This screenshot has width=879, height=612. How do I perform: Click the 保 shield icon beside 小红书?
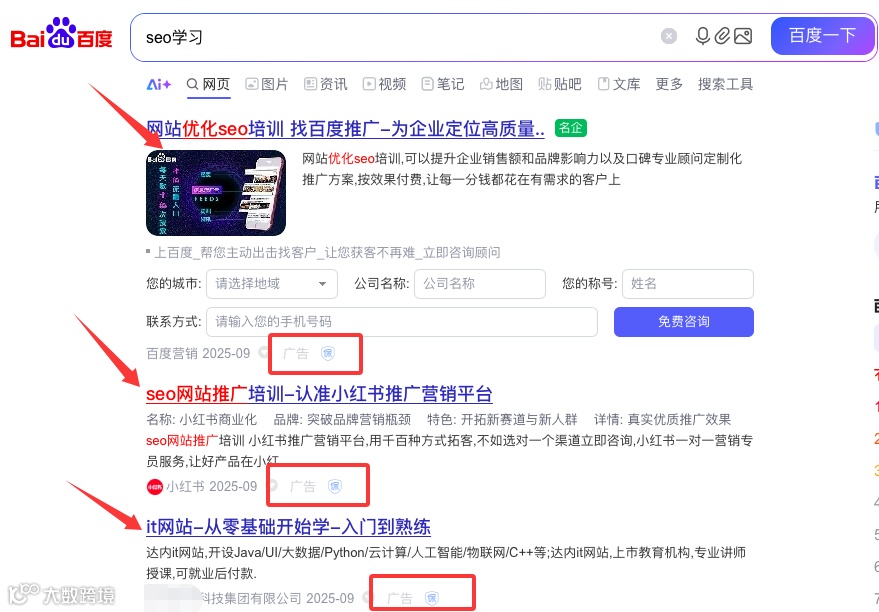pyautogui.click(x=335, y=486)
